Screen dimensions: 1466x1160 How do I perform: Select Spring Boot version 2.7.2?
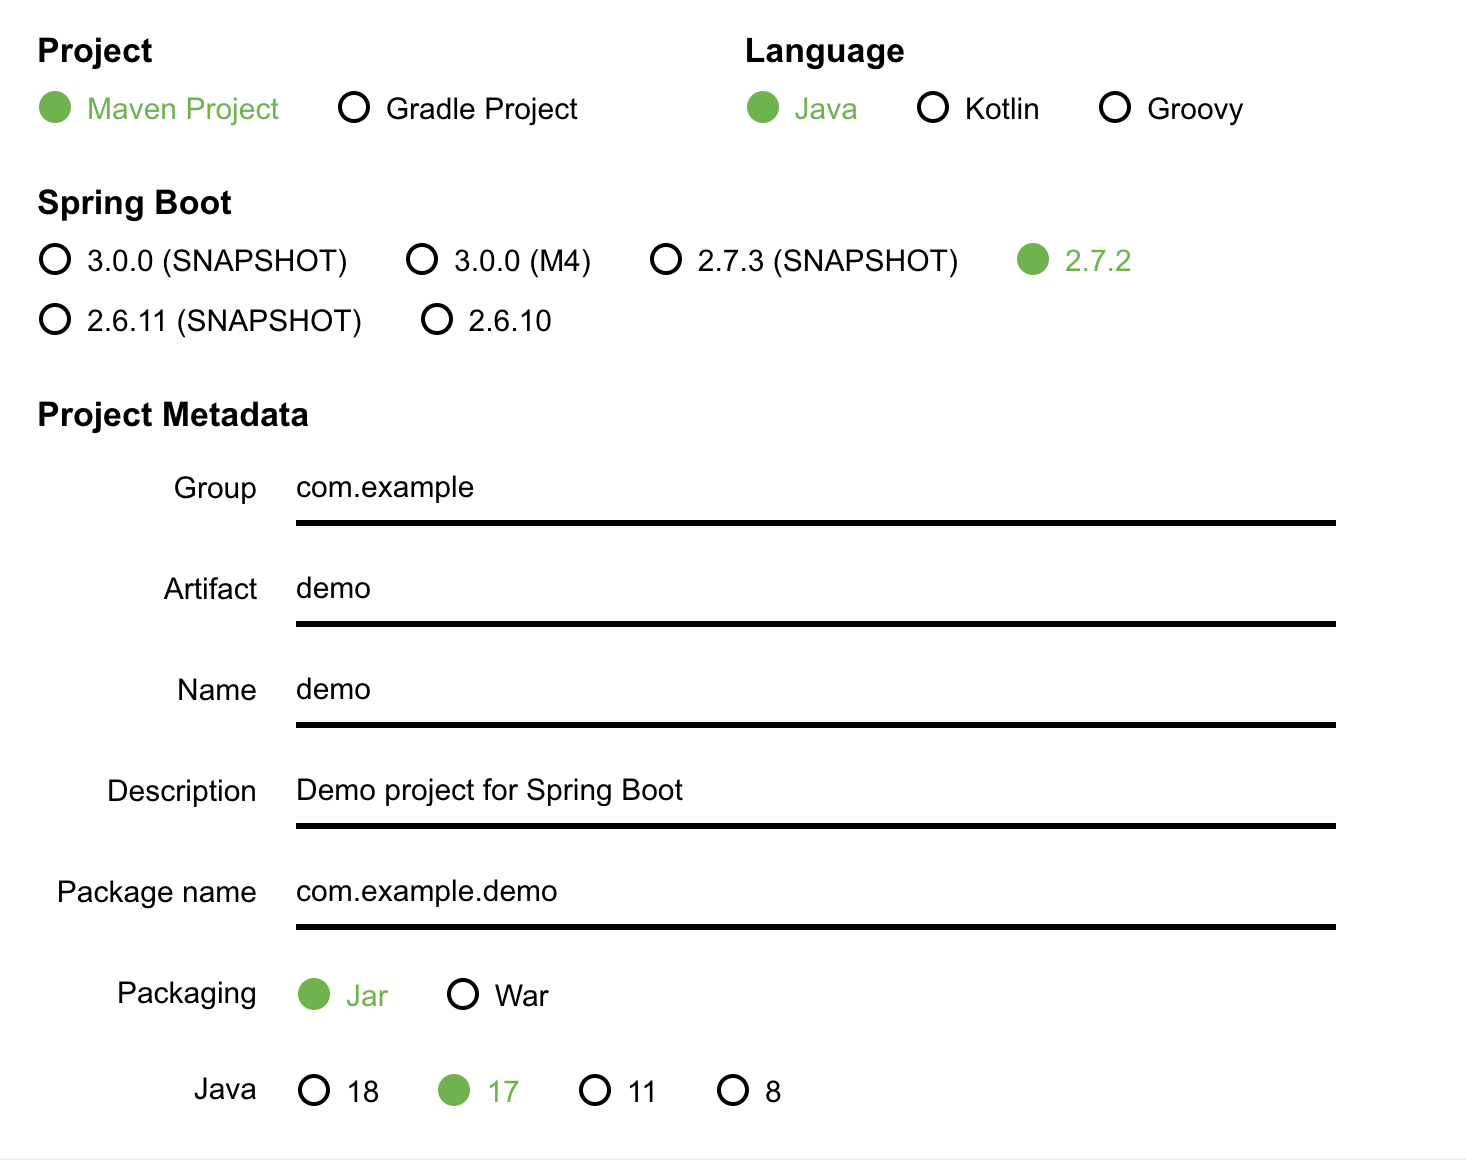(1033, 260)
